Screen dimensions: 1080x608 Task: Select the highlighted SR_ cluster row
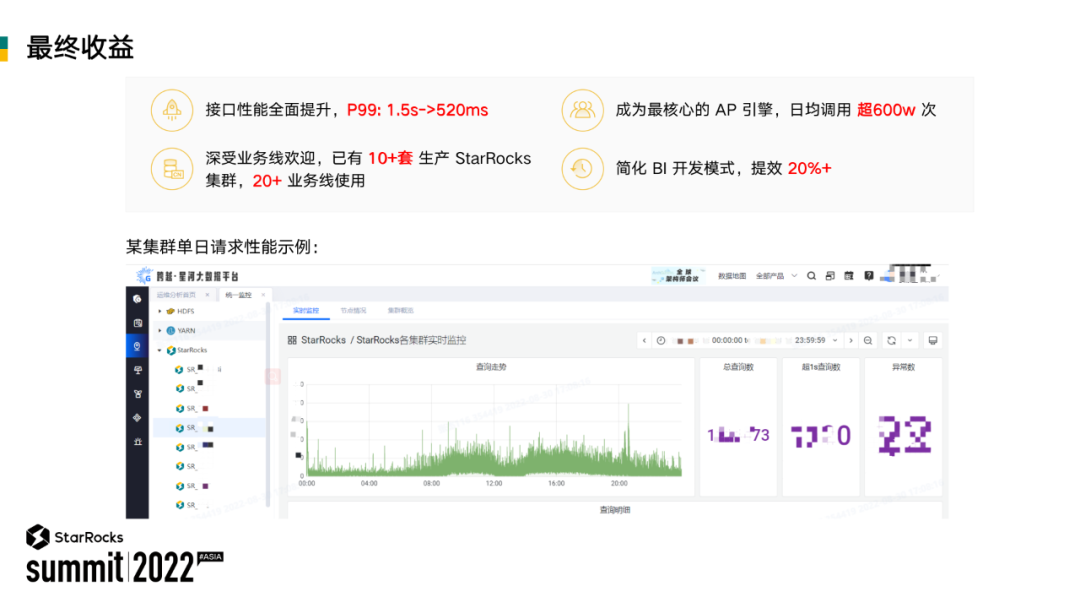tap(207, 428)
